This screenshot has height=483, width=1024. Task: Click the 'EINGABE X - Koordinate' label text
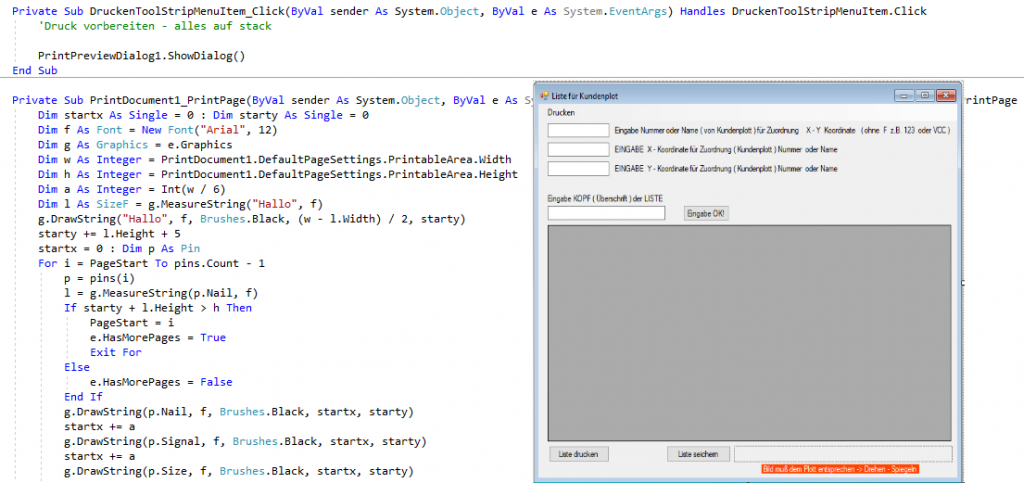pos(726,149)
